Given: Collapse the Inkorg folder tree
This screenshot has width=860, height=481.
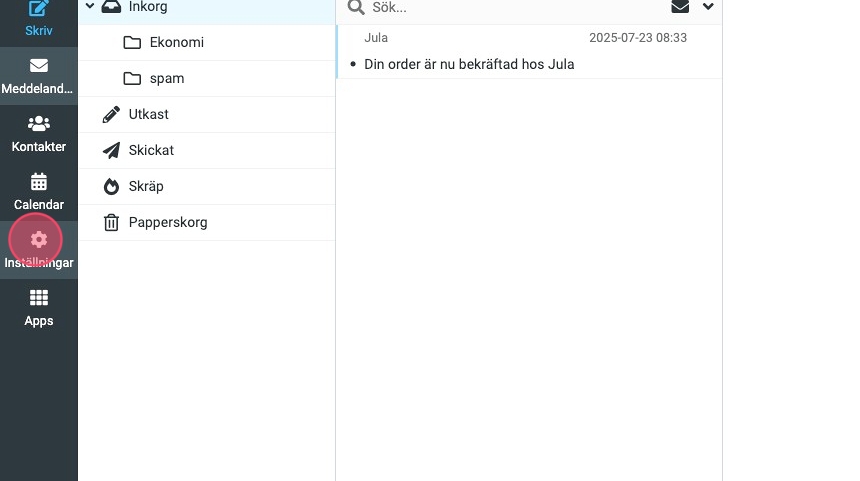Looking at the screenshot, I should click(x=90, y=6).
